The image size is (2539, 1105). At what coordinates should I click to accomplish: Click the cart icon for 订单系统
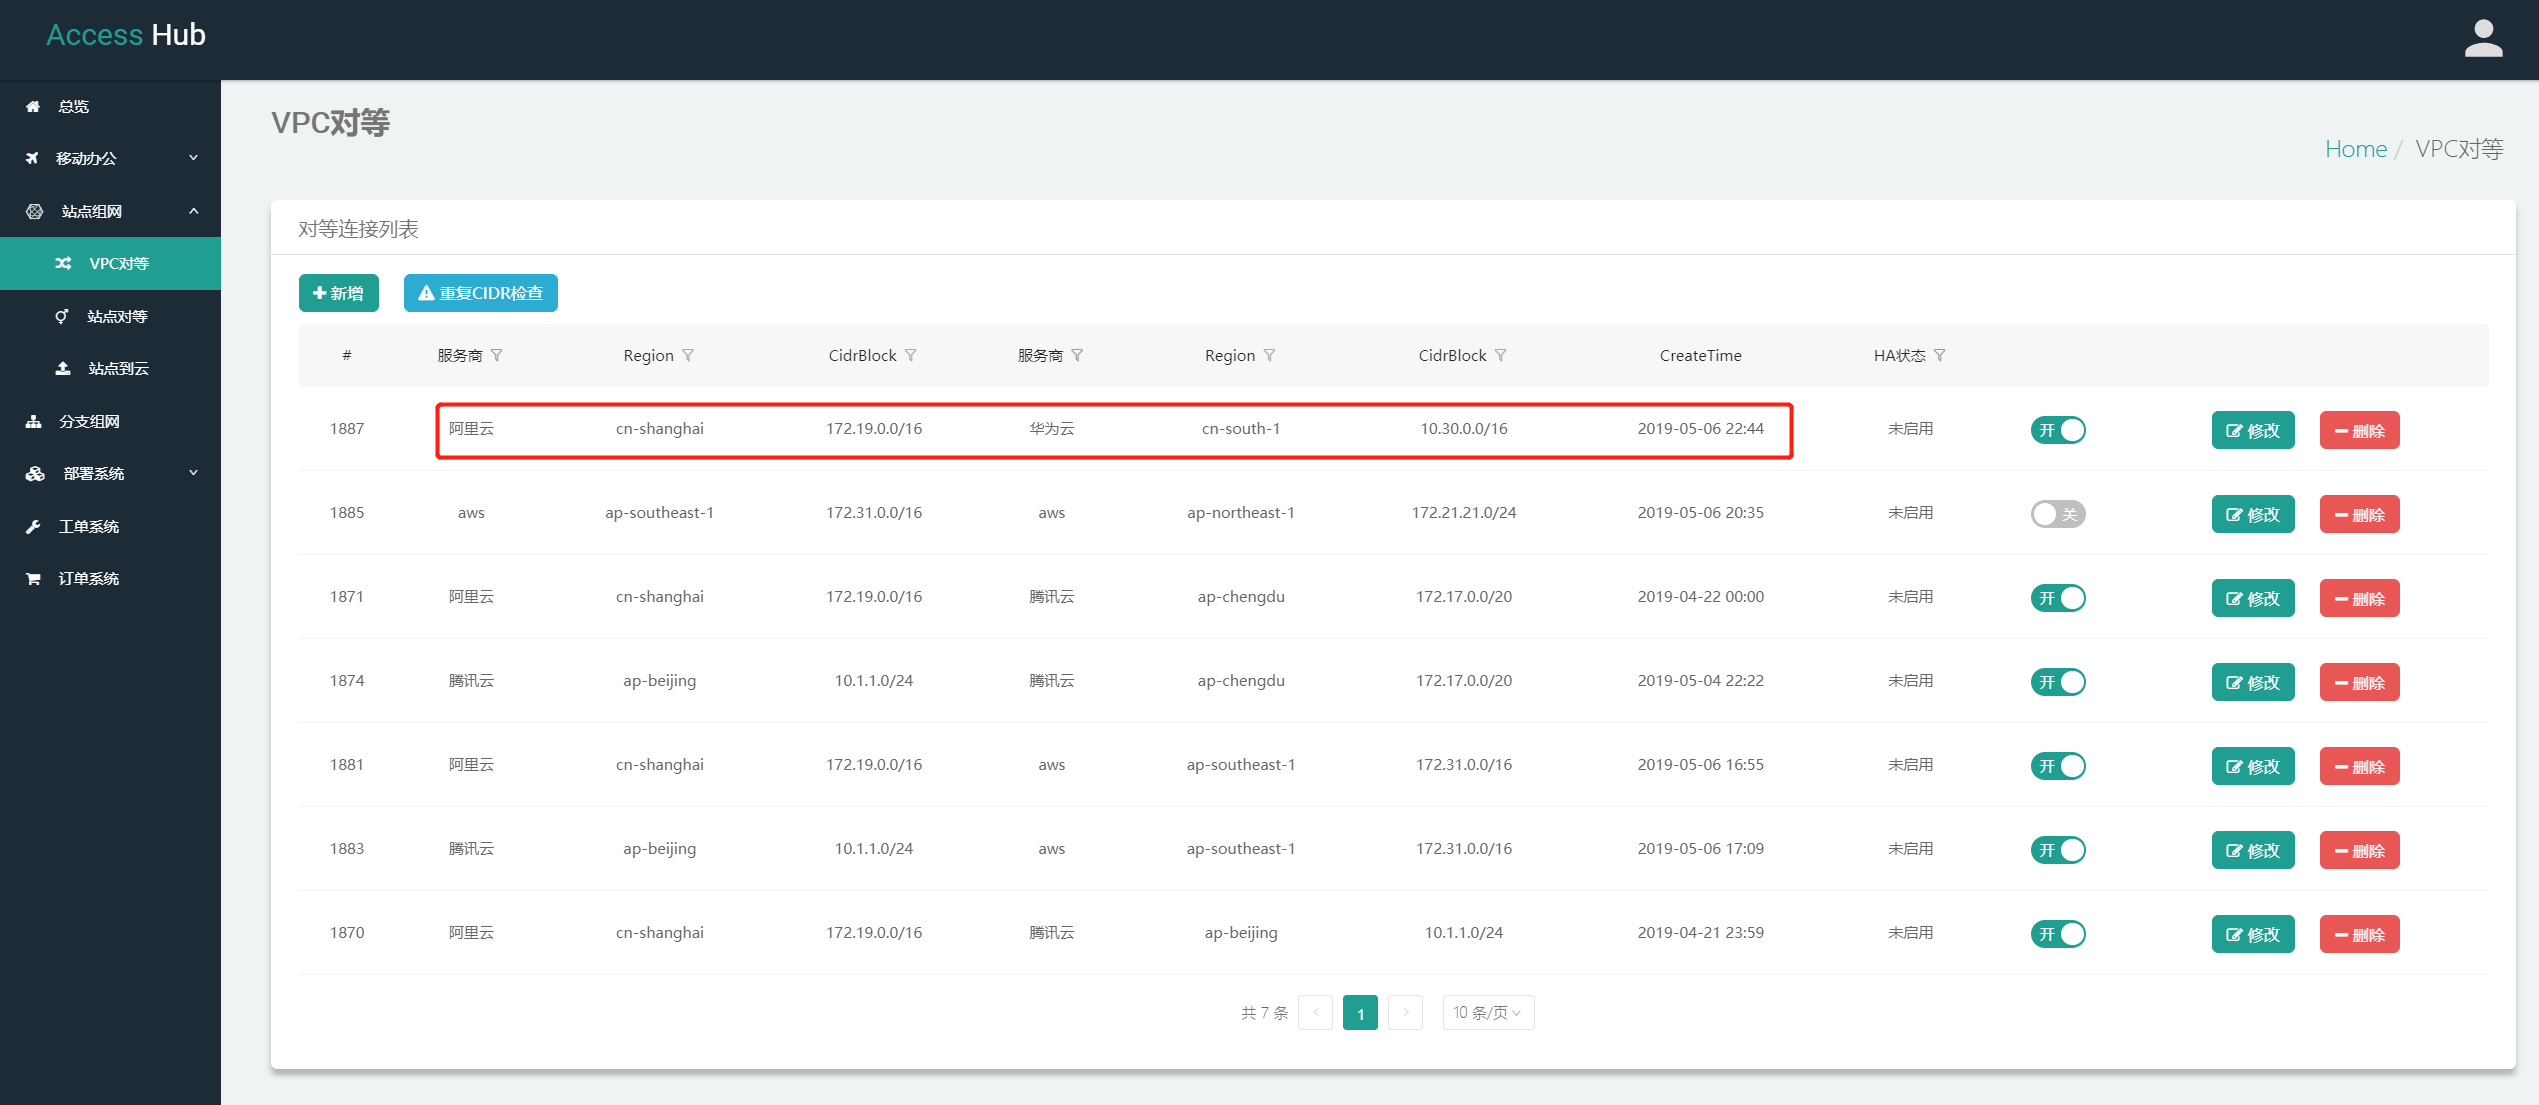pos(33,578)
